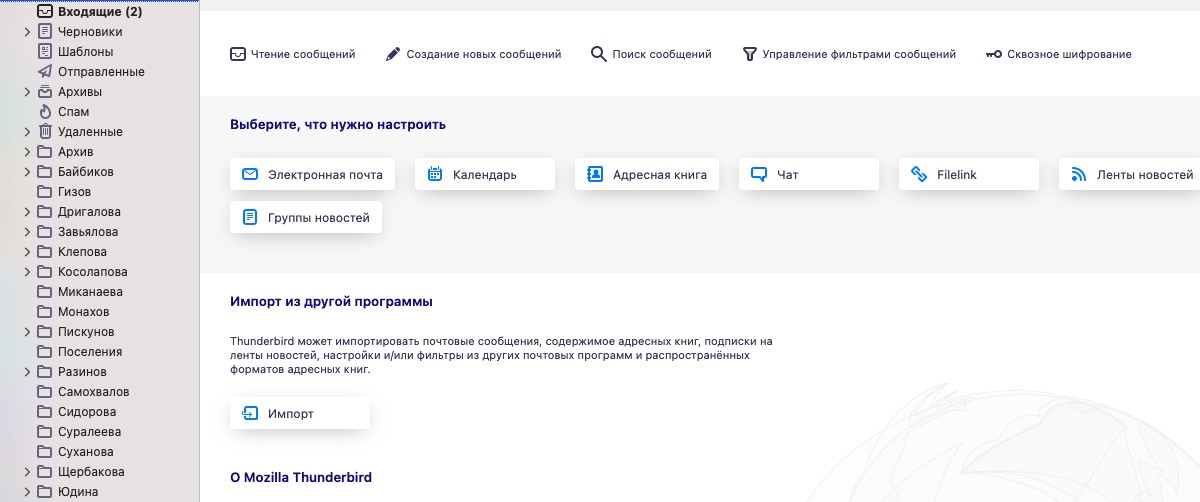Select the Отправленные folder
1200x502 pixels.
100,72
